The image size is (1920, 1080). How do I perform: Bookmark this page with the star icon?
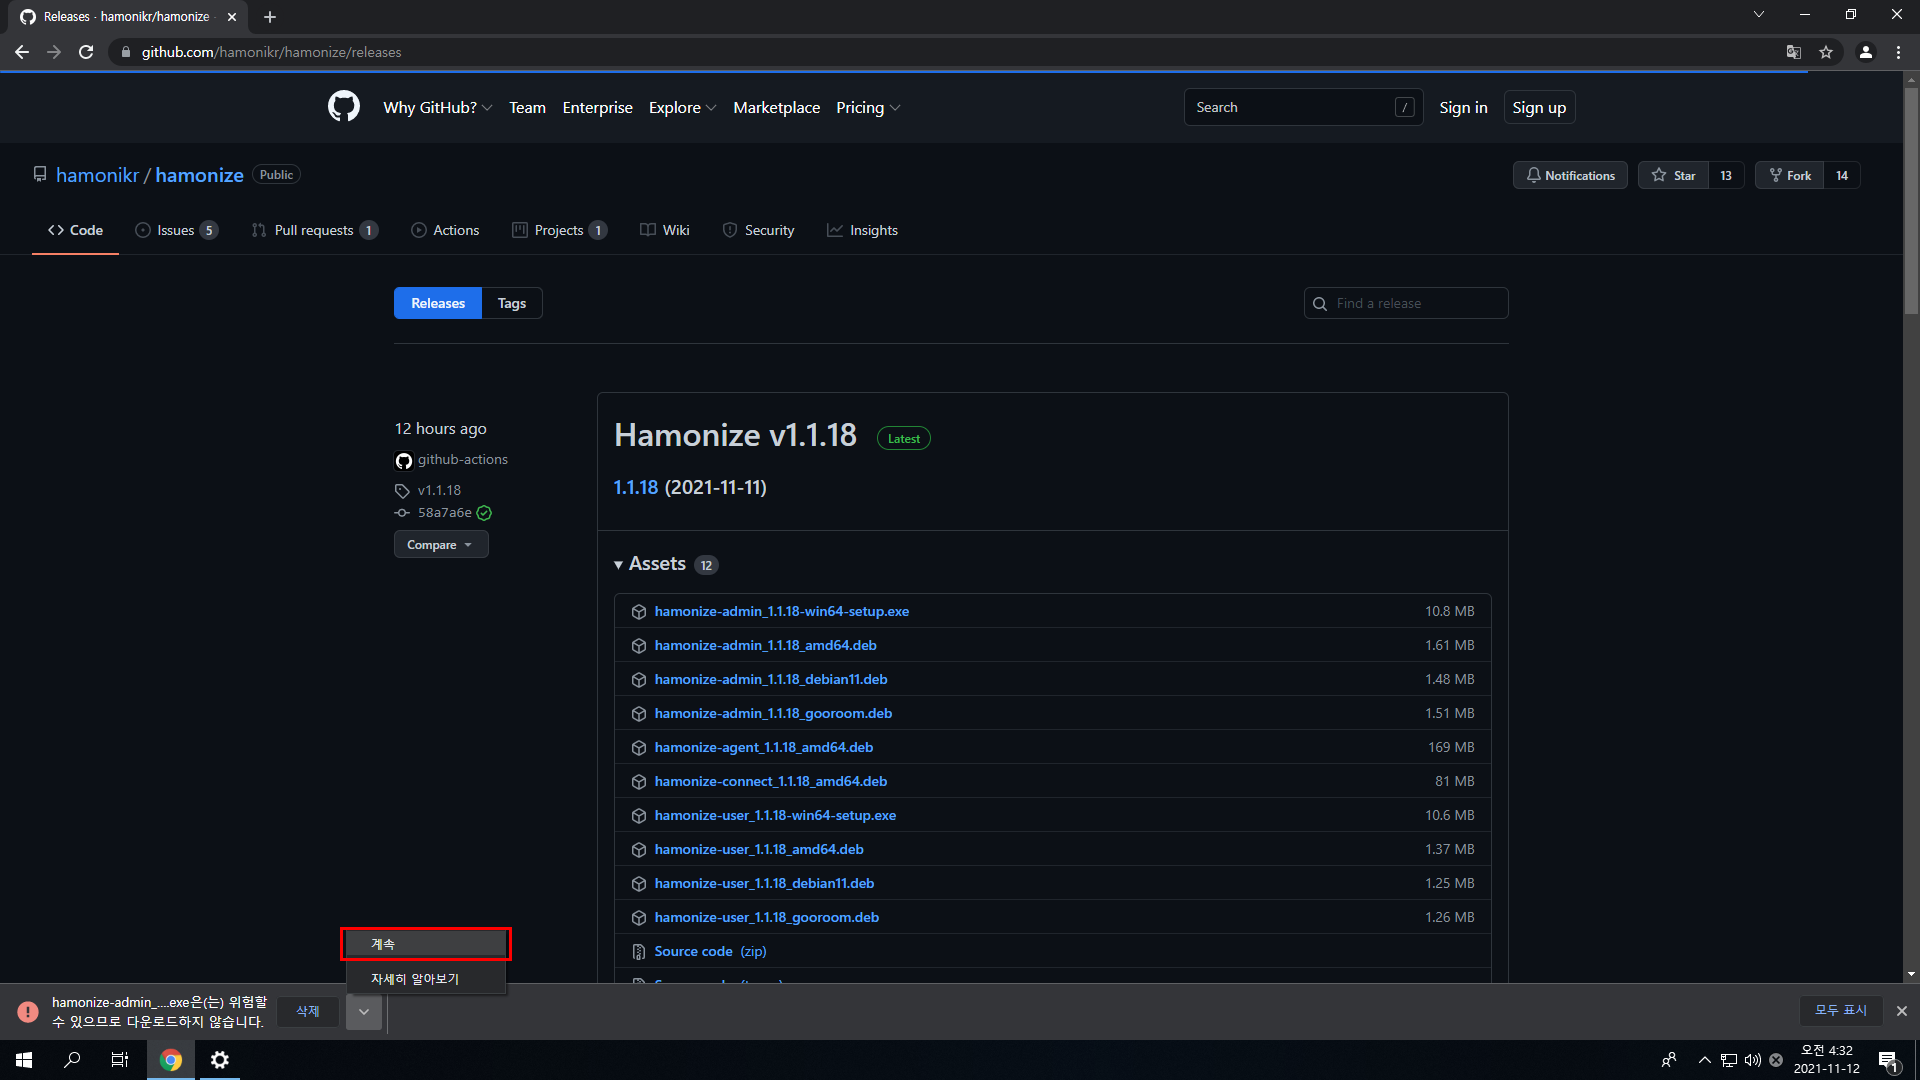coord(1826,52)
